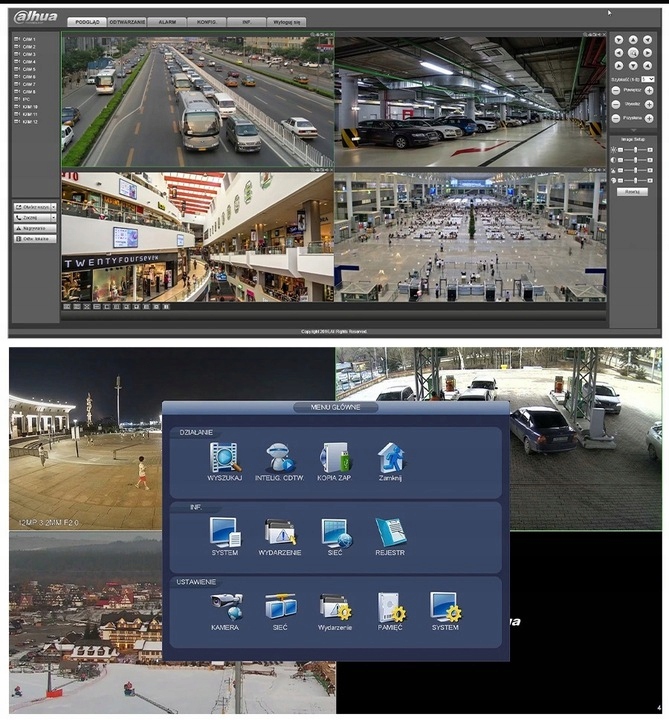
Task: Open KAMERA settings in USTAWIENIE section
Action: point(225,607)
